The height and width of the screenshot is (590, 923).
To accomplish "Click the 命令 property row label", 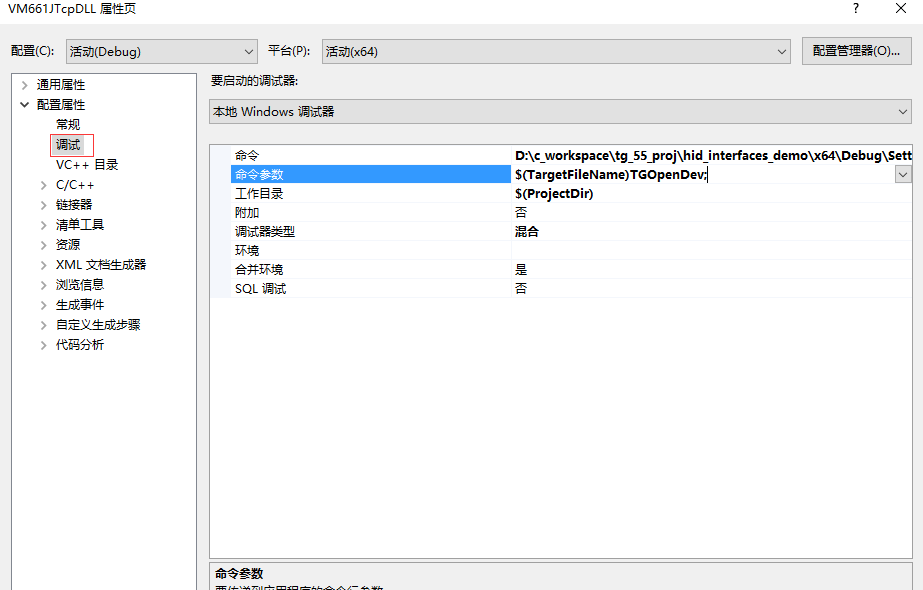I will tap(247, 155).
